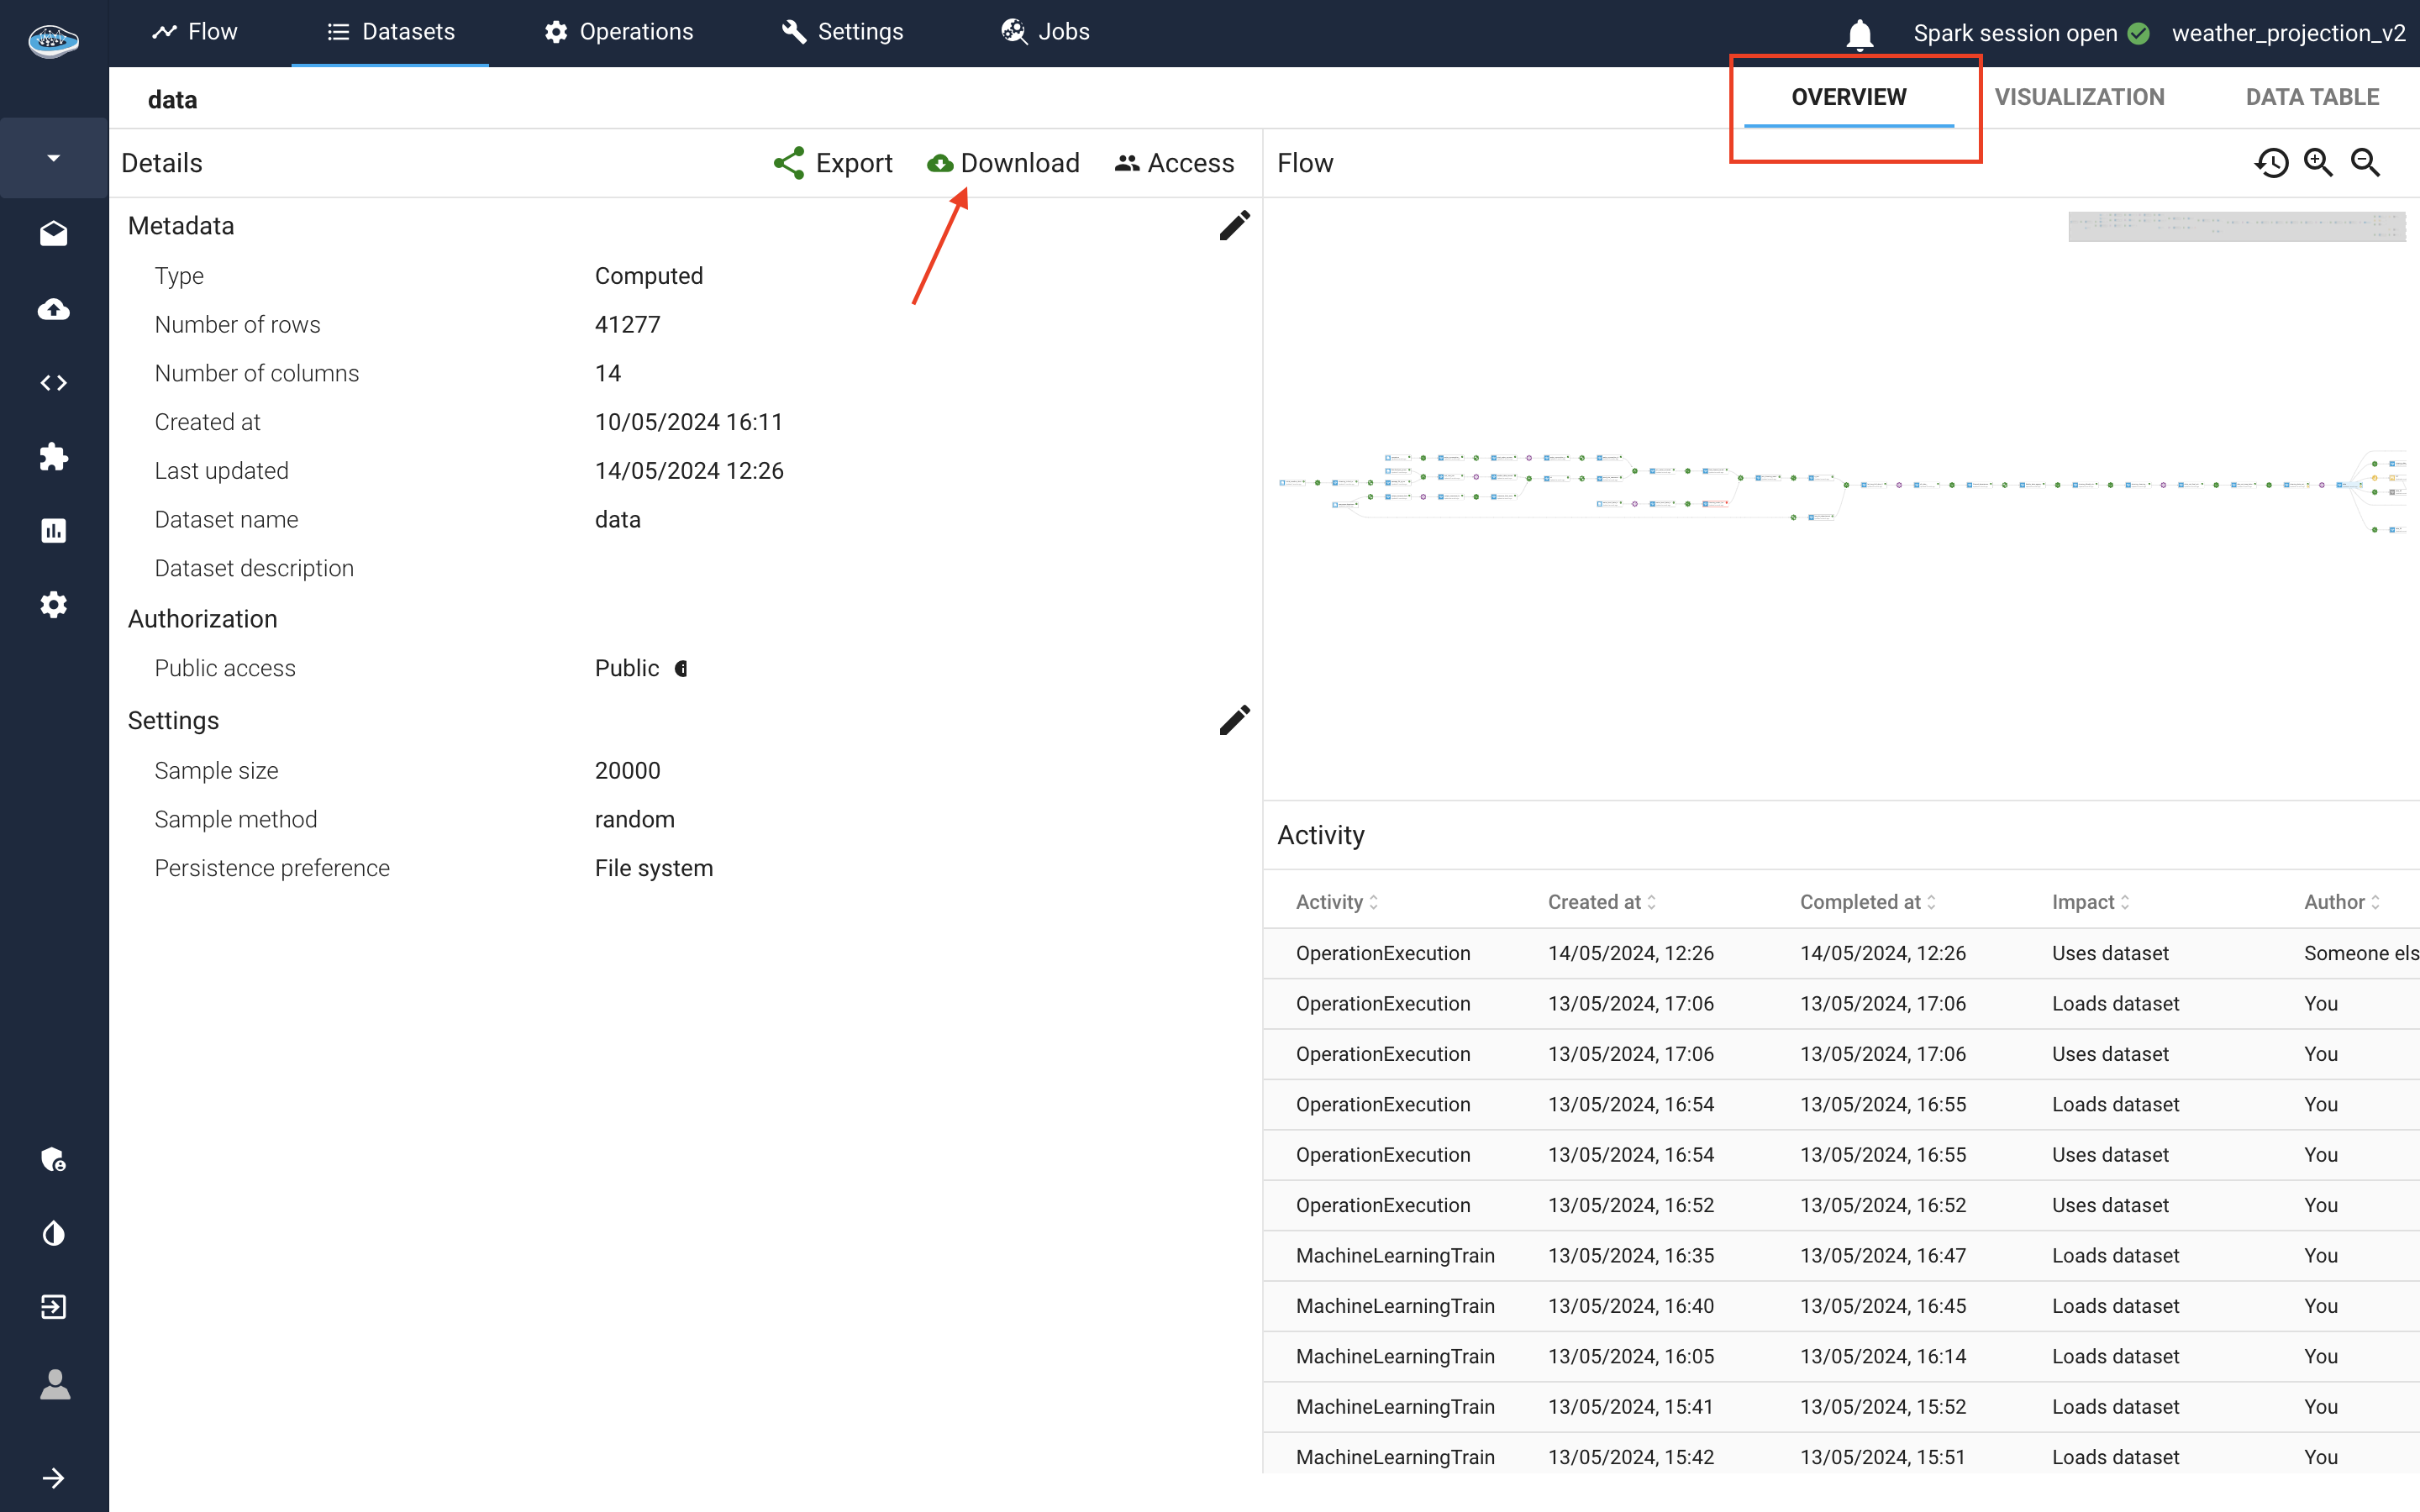This screenshot has width=2420, height=1512.
Task: Select the cloud upload icon in sidebar
Action: point(53,309)
